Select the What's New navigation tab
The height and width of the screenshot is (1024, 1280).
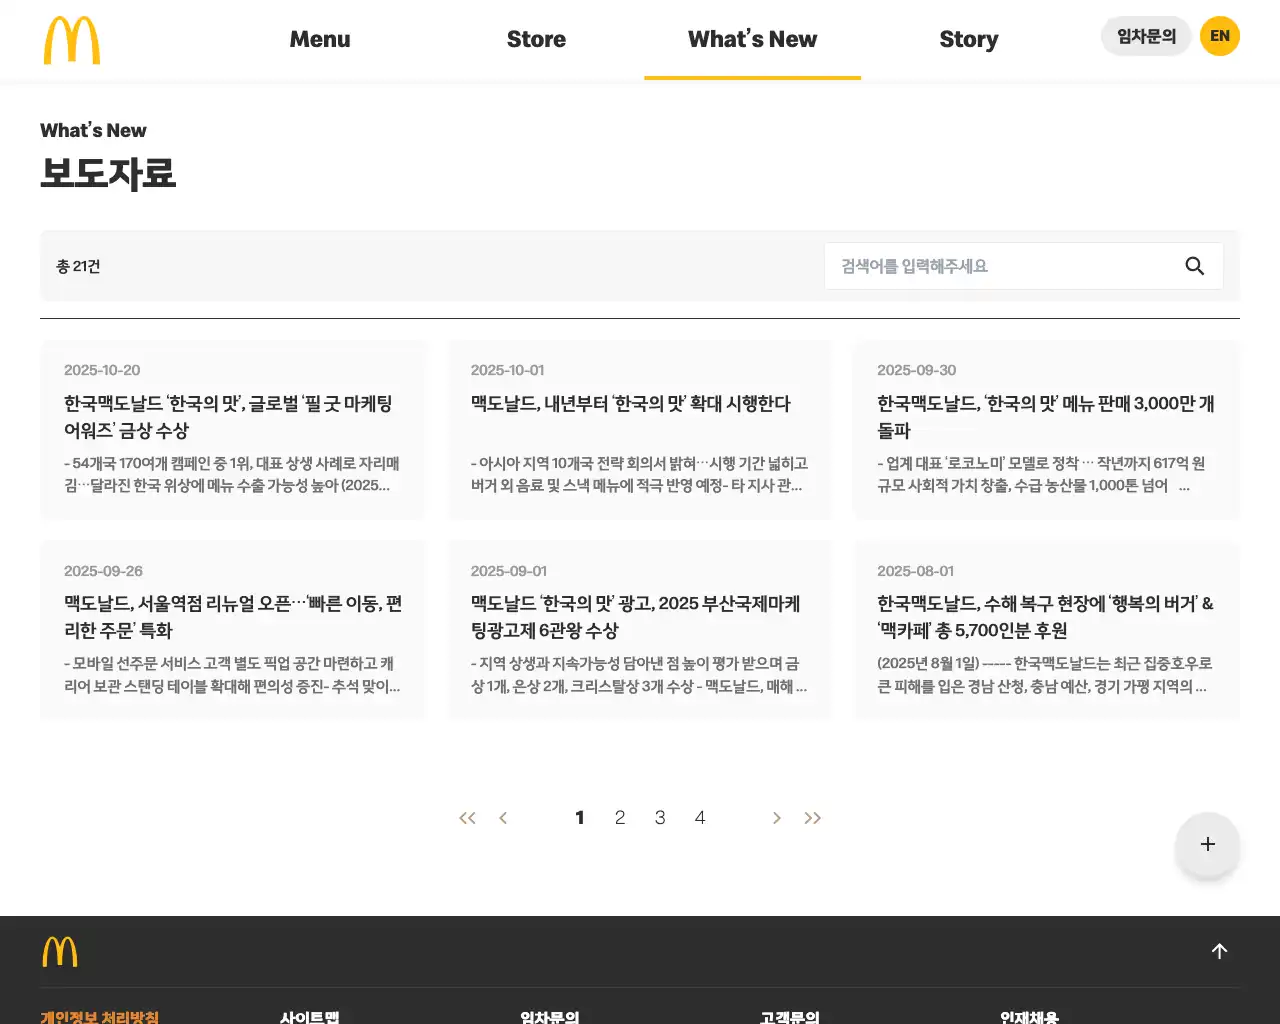[752, 39]
